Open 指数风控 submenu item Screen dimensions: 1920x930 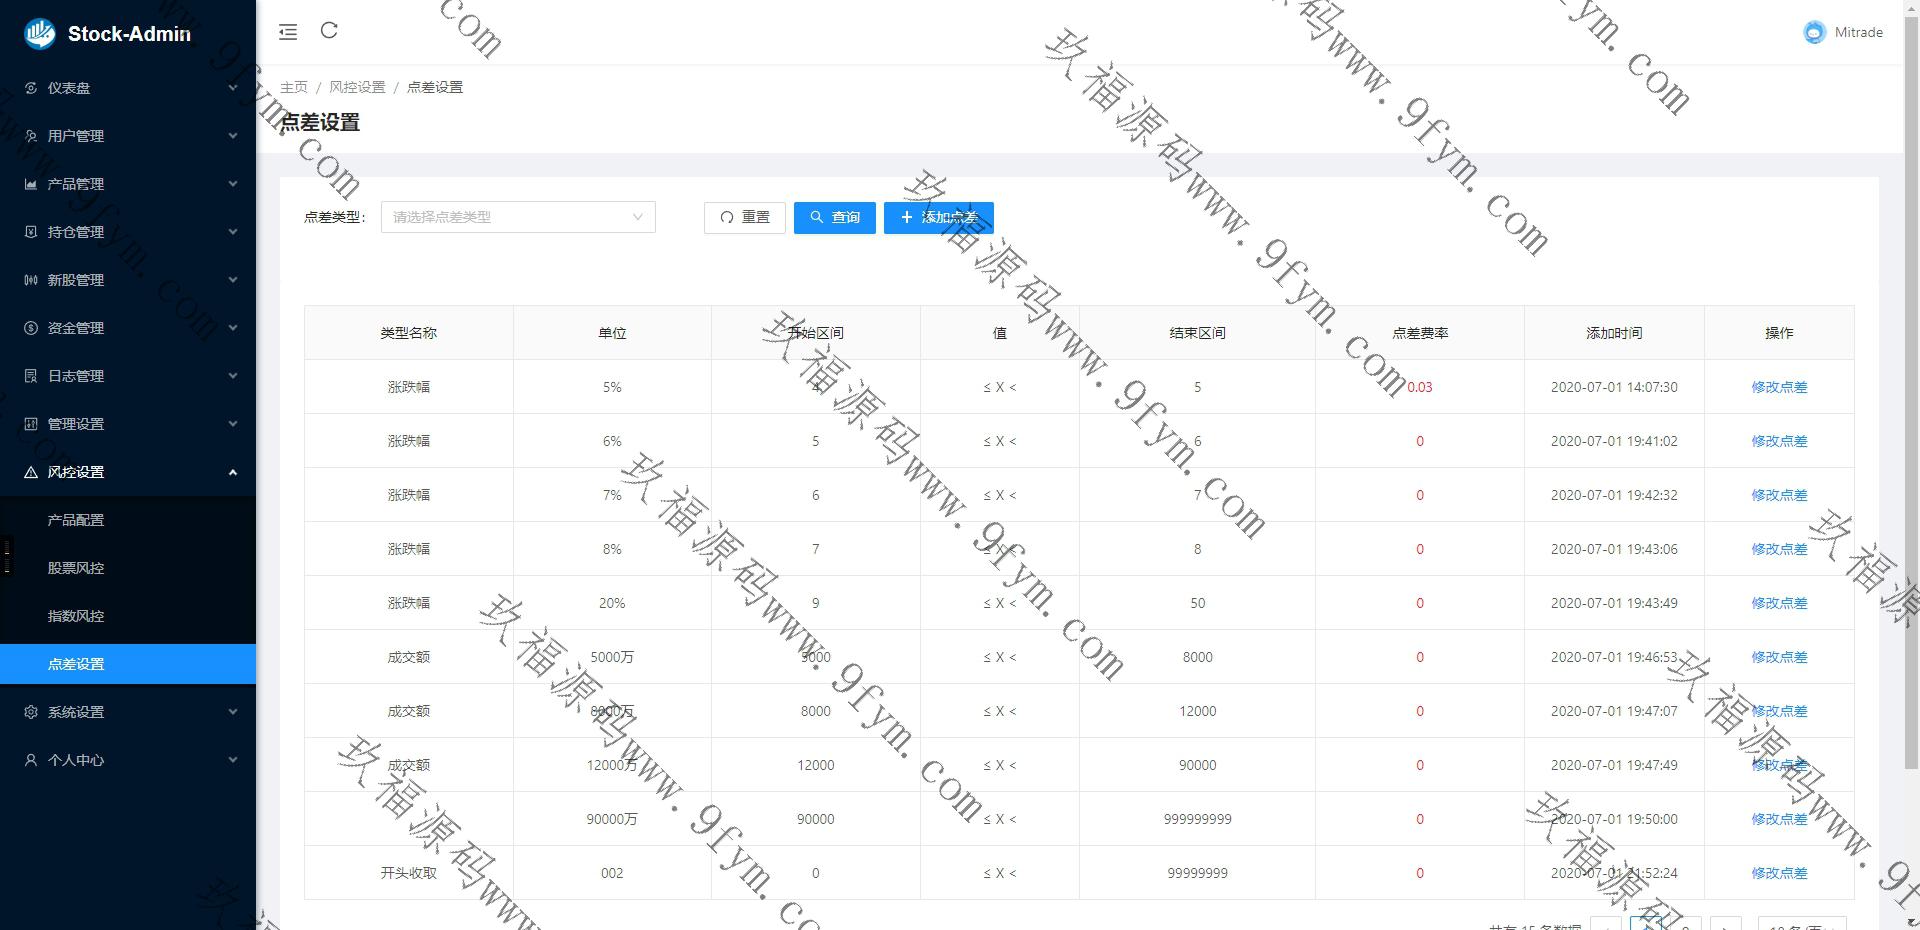click(x=76, y=616)
